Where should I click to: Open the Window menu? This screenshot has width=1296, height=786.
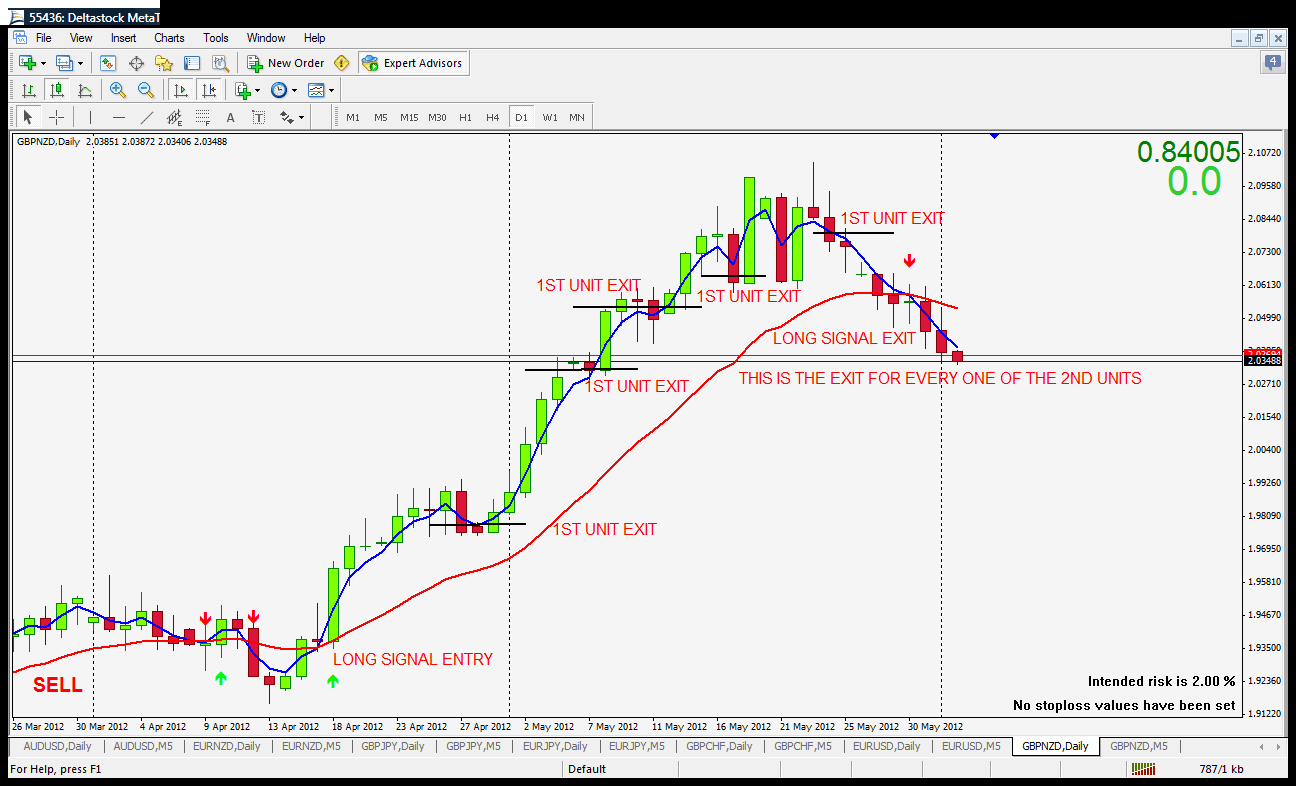(x=266, y=38)
